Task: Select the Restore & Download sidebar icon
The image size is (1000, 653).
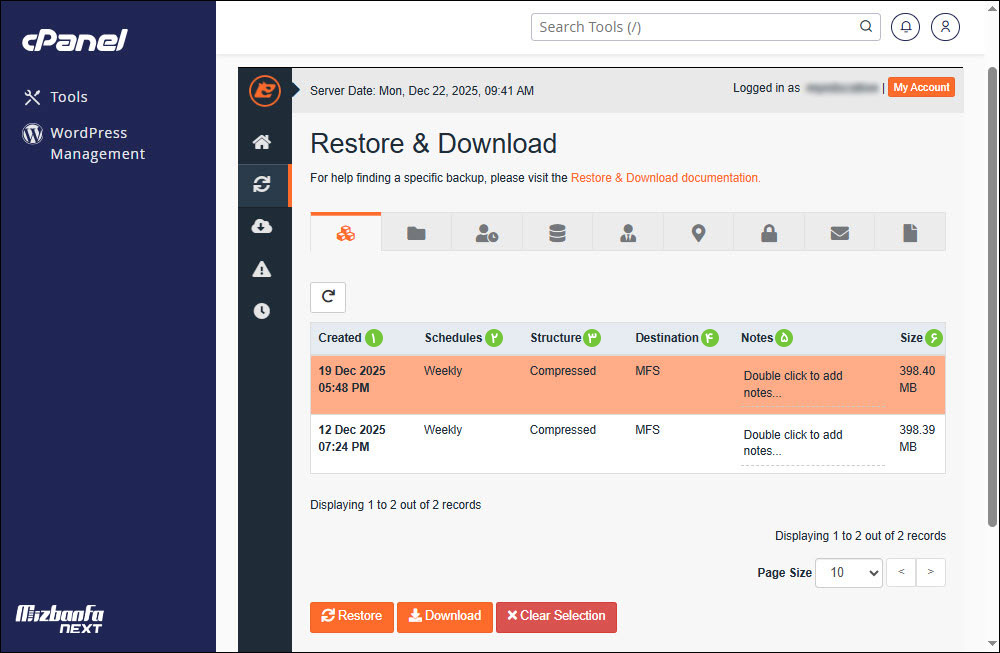Action: 263,184
